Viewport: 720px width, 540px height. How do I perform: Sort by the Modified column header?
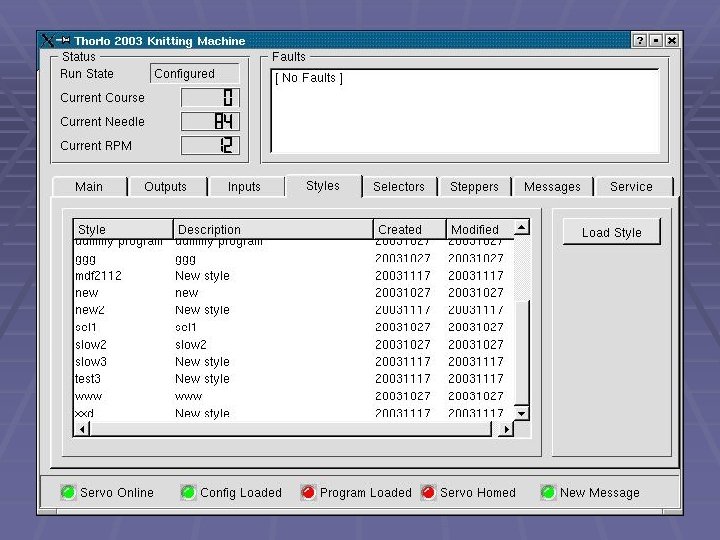tap(480, 229)
